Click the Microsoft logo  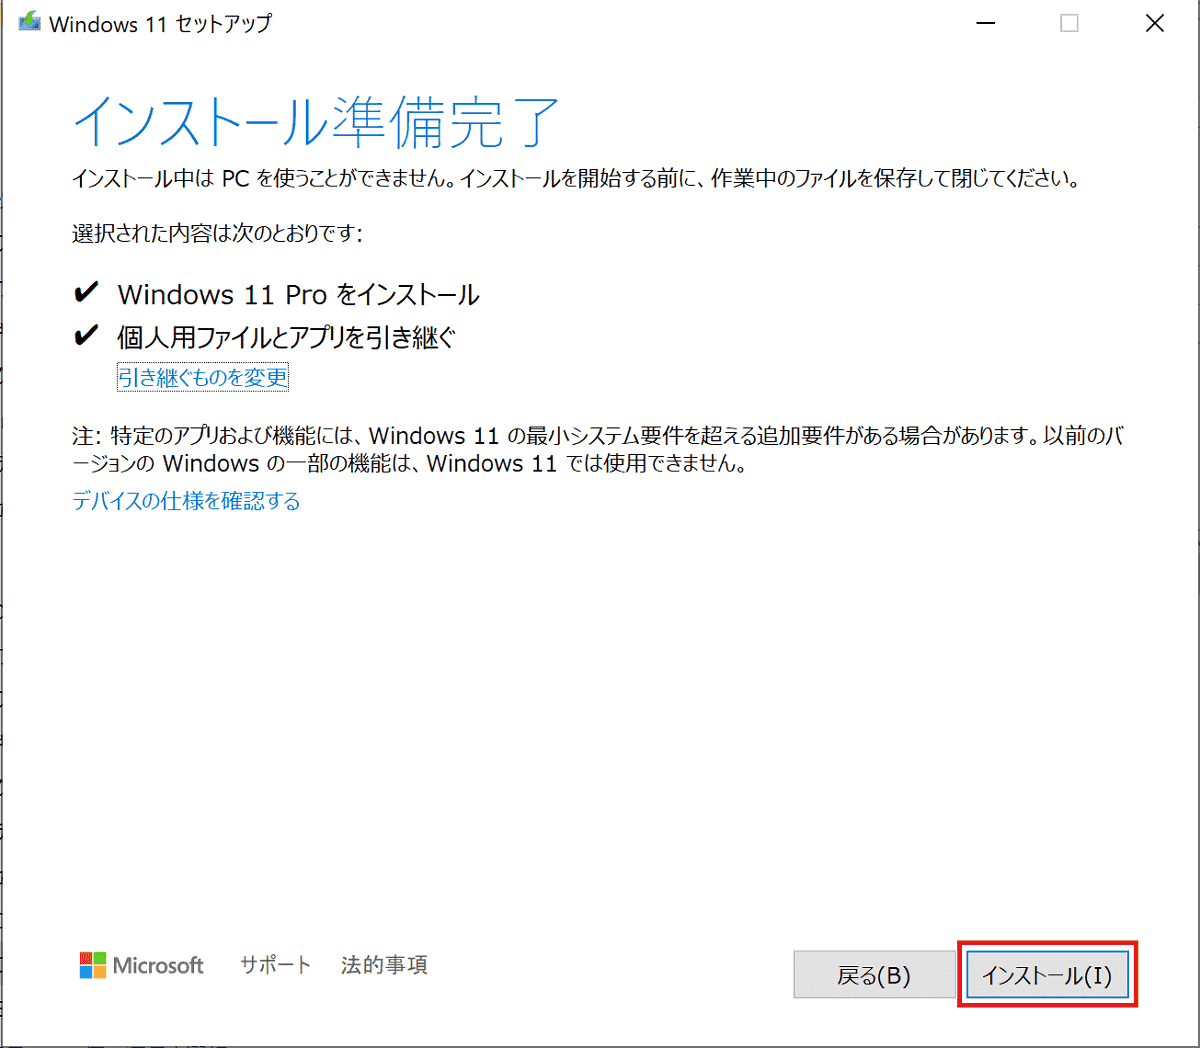pyautogui.click(x=141, y=965)
